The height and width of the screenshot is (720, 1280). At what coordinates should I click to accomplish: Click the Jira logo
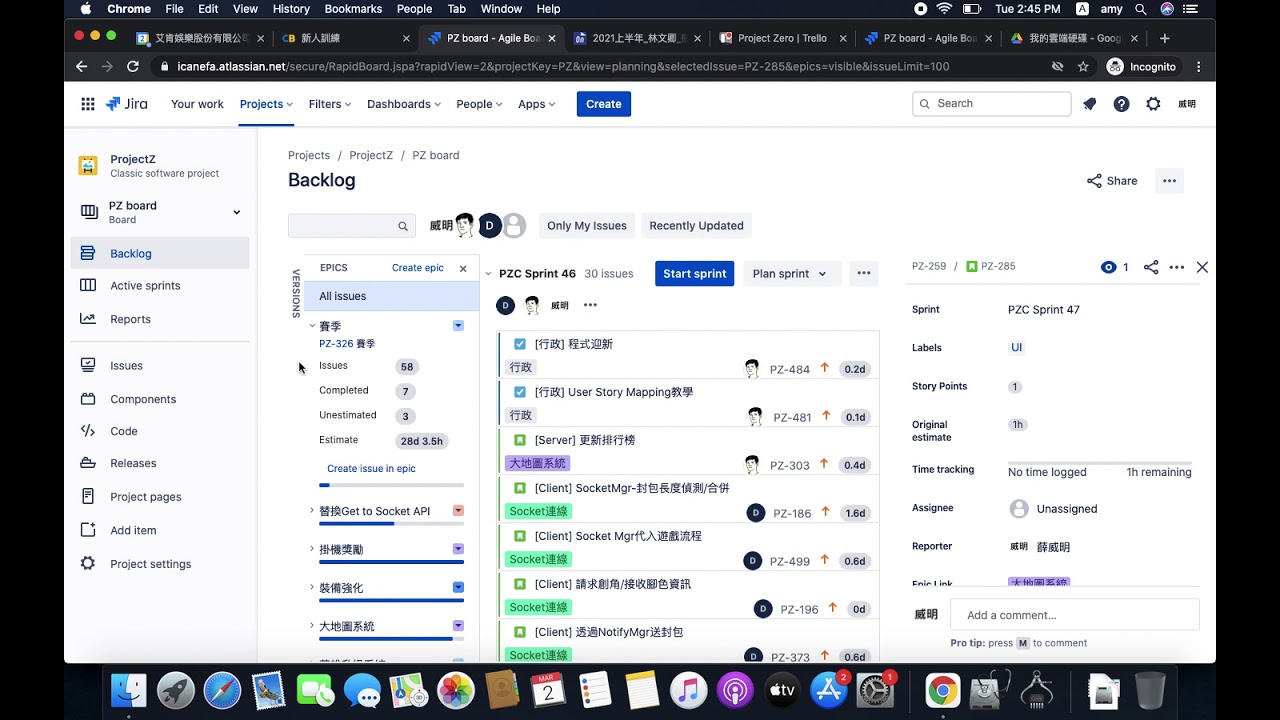point(127,104)
